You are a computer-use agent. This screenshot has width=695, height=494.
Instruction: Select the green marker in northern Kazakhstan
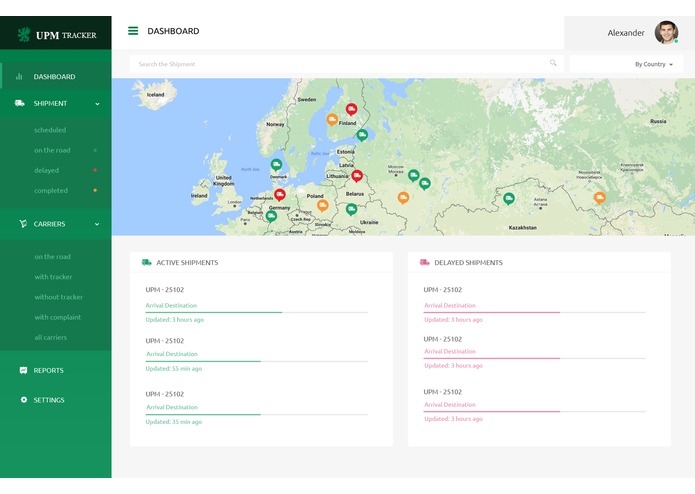point(509,198)
